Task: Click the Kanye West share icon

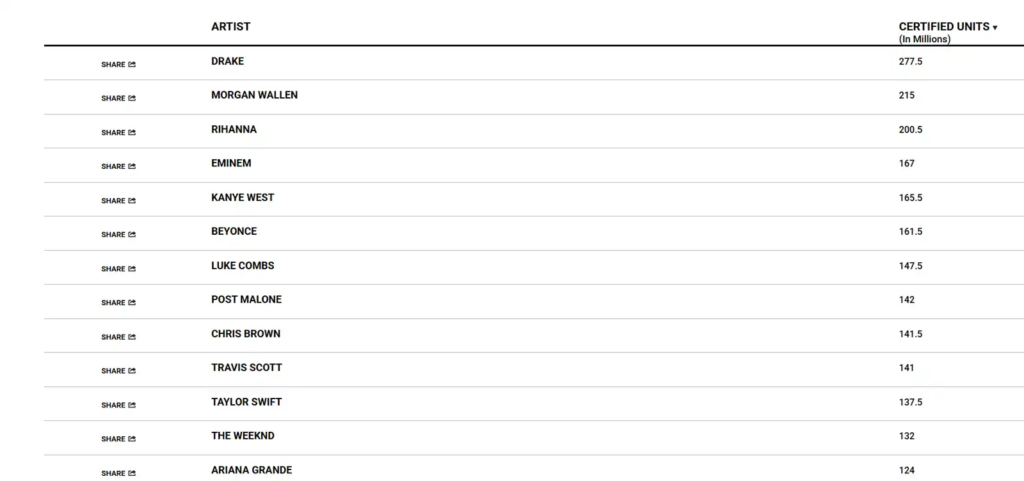Action: coord(132,201)
